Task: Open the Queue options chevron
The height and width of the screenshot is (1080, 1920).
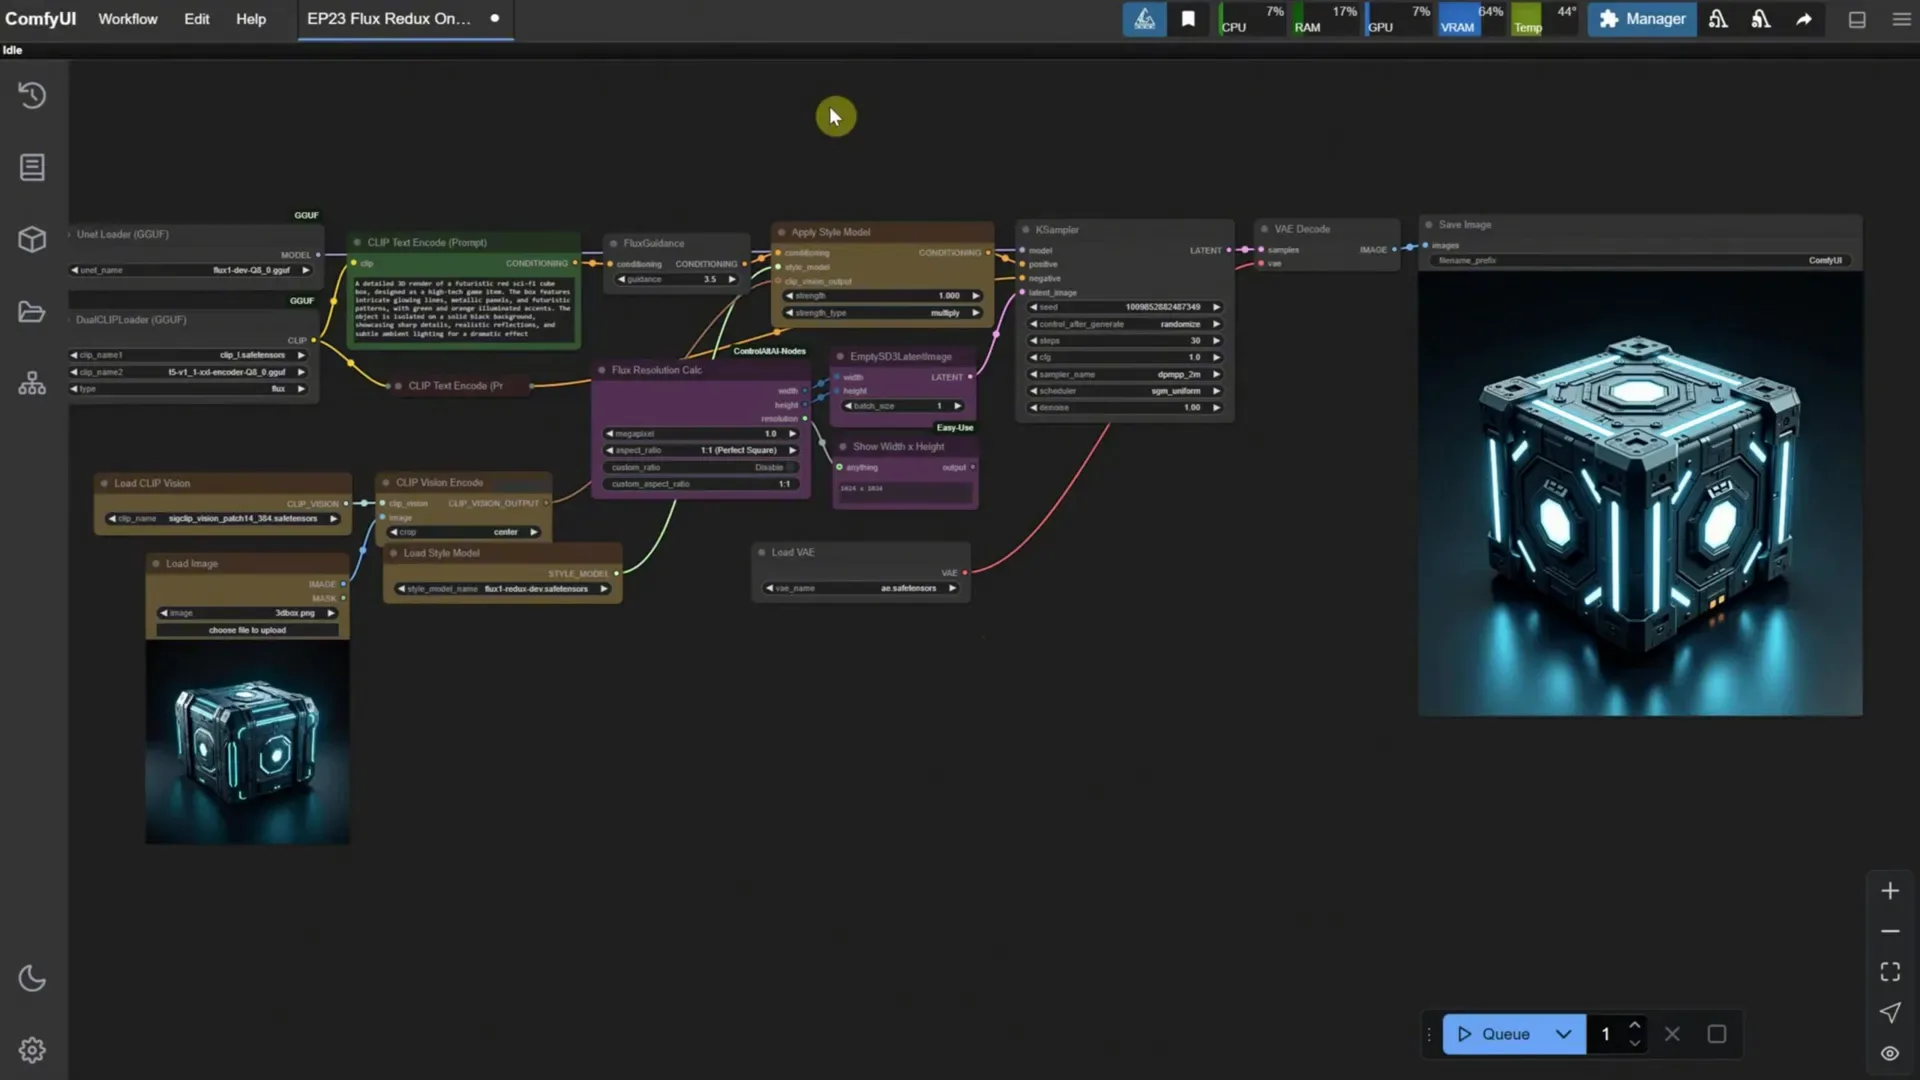Action: point(1564,1034)
